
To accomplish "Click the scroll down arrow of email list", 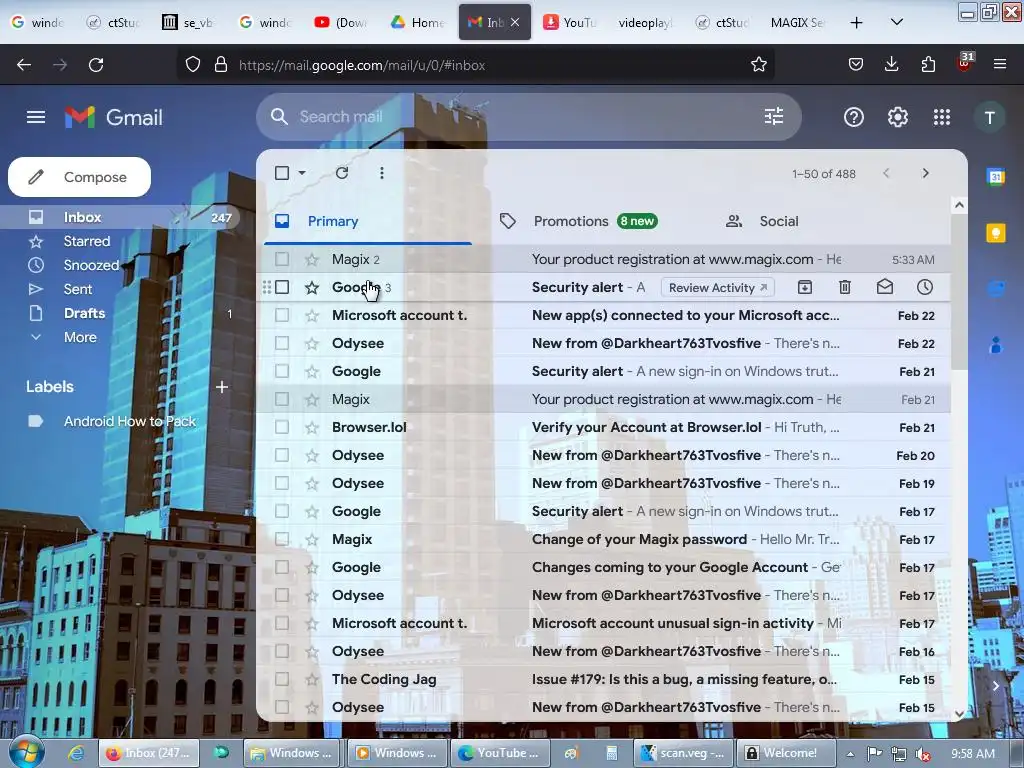I will [959, 714].
